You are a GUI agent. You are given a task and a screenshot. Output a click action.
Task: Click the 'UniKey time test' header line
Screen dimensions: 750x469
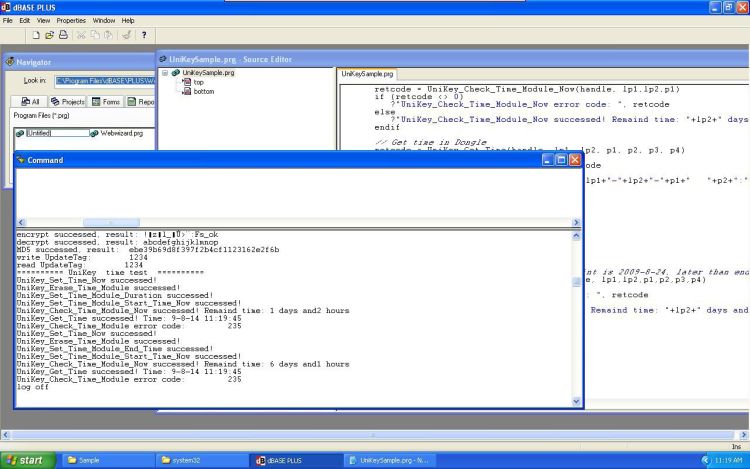[x=110, y=273]
